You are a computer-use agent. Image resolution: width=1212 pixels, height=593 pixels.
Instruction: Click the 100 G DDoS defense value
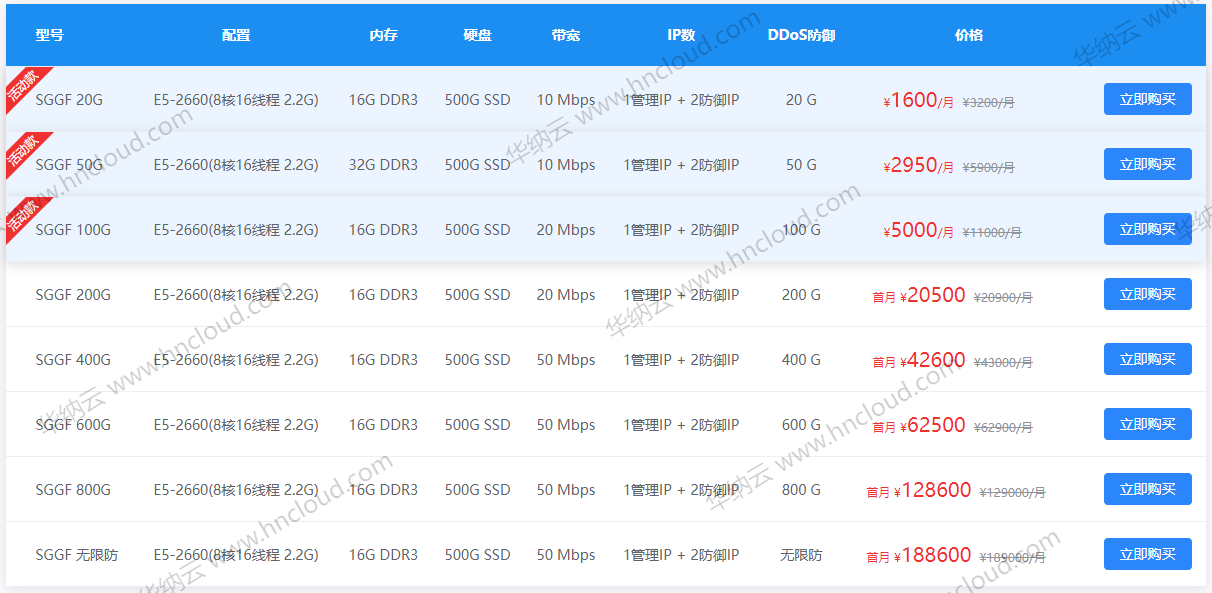tap(801, 230)
